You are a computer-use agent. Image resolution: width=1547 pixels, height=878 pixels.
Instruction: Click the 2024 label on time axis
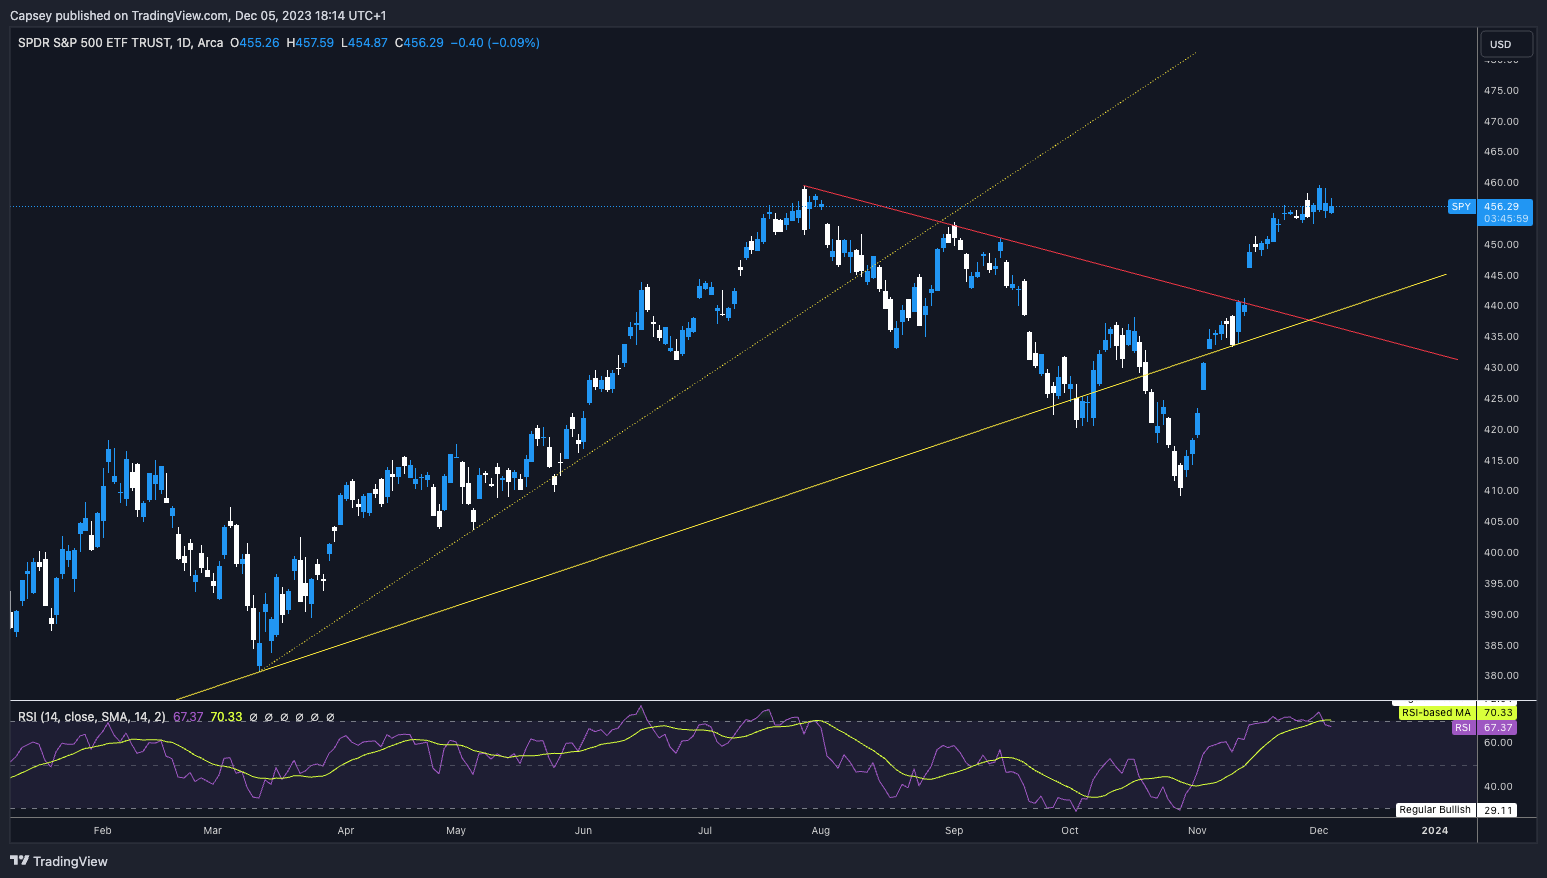coord(1434,830)
